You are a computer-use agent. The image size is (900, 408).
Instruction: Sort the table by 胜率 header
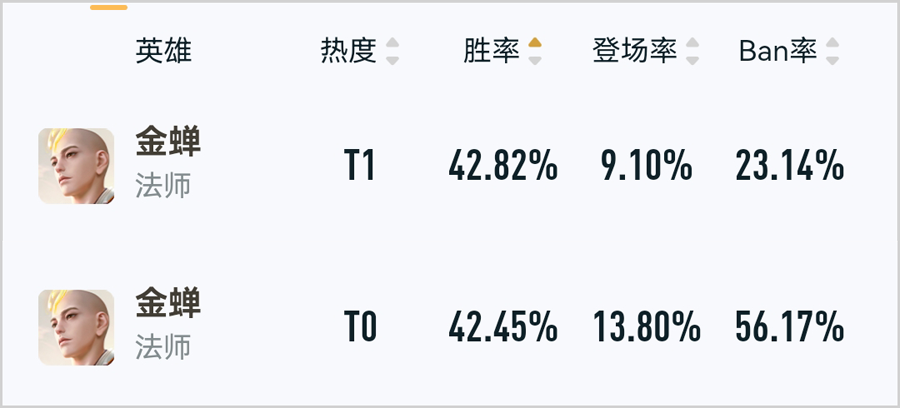tap(491, 51)
